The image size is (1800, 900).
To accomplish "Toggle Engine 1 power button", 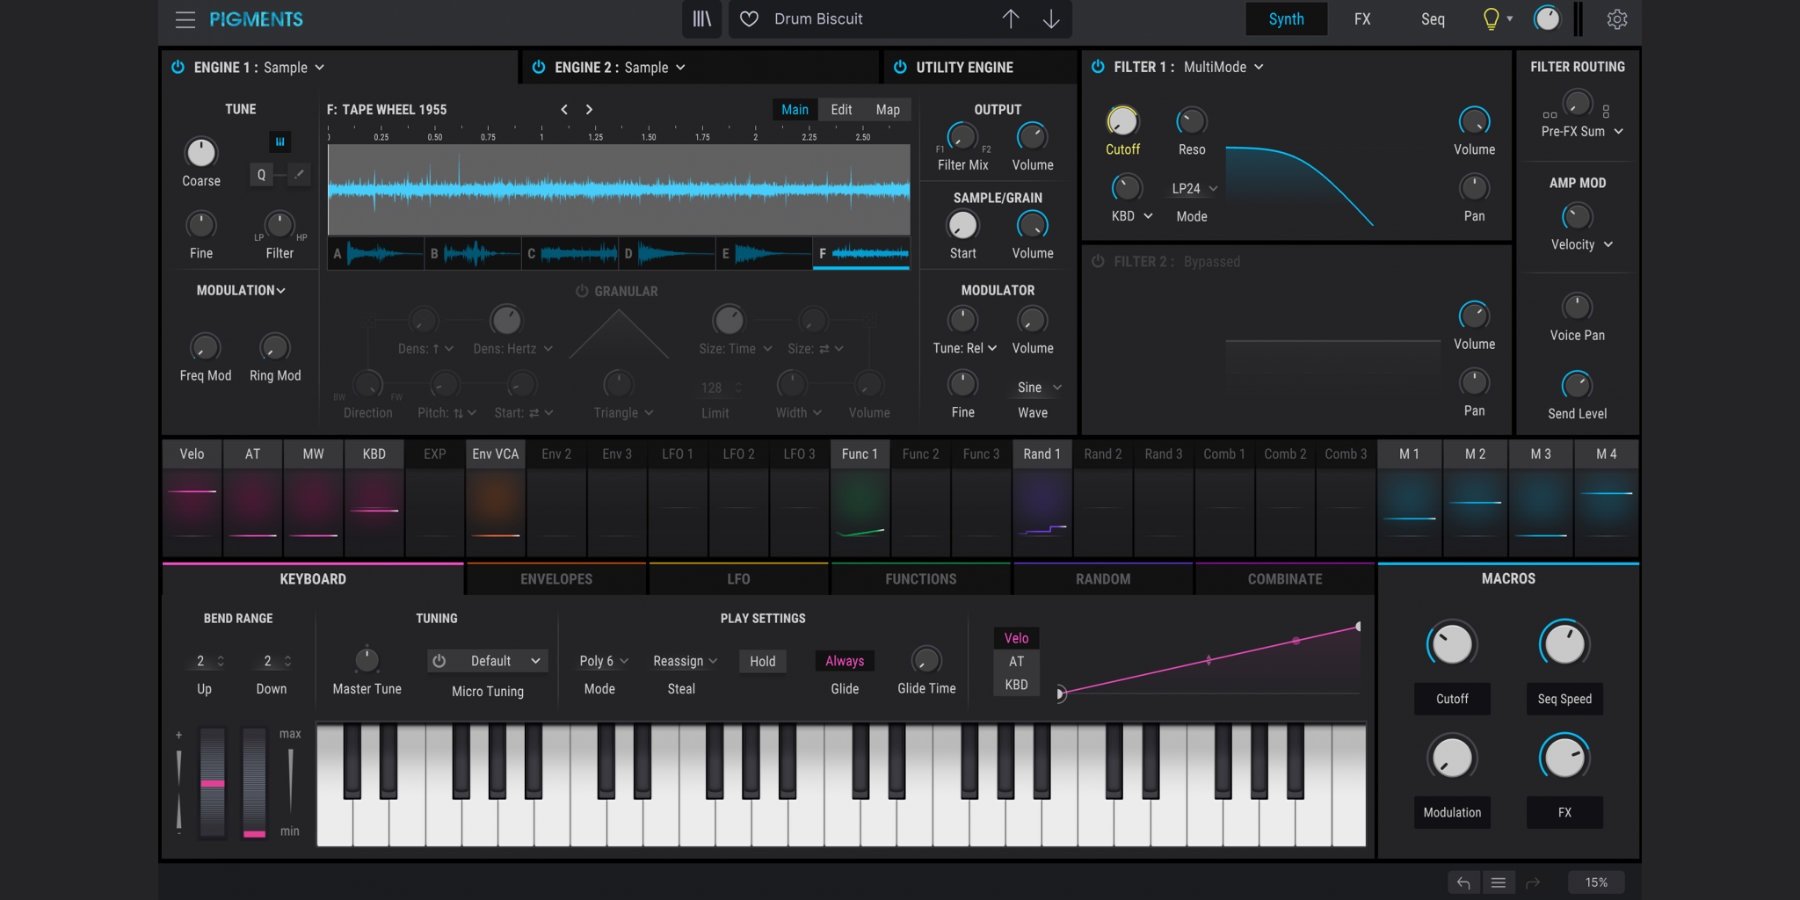I will click(178, 67).
